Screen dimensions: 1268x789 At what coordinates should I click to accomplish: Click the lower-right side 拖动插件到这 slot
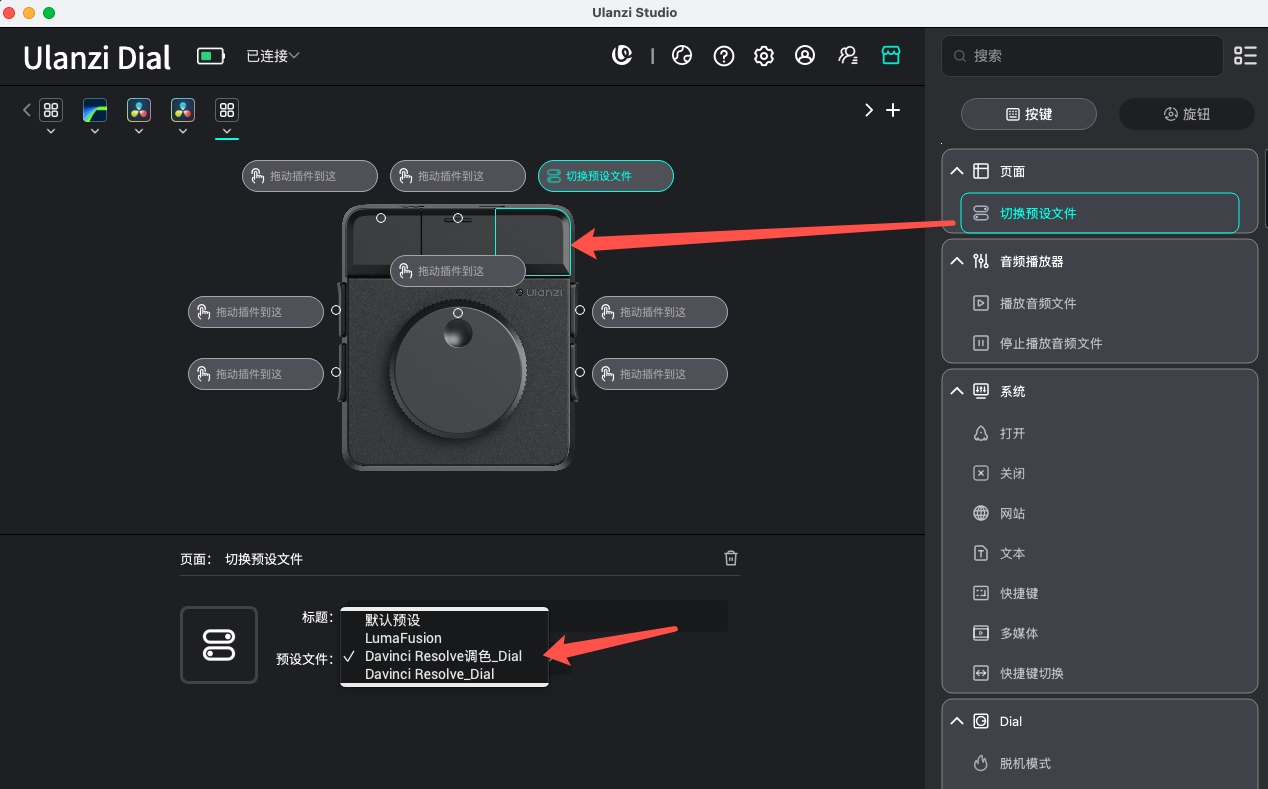pos(660,374)
